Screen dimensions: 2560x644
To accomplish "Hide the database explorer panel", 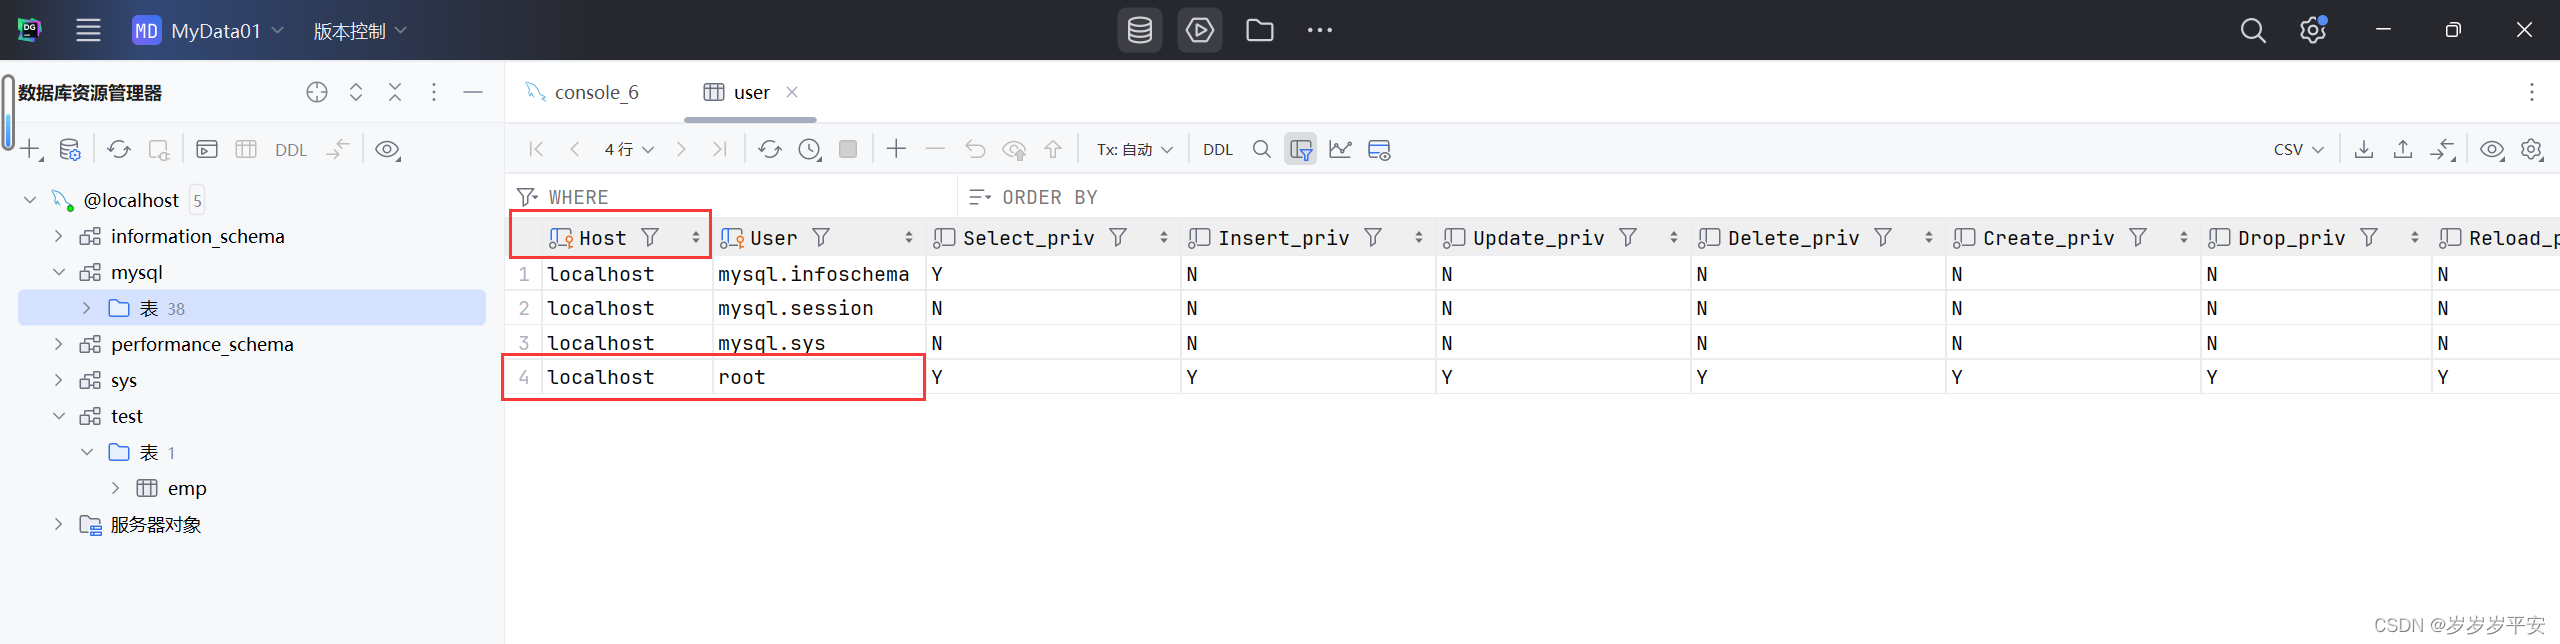I will coord(473,92).
